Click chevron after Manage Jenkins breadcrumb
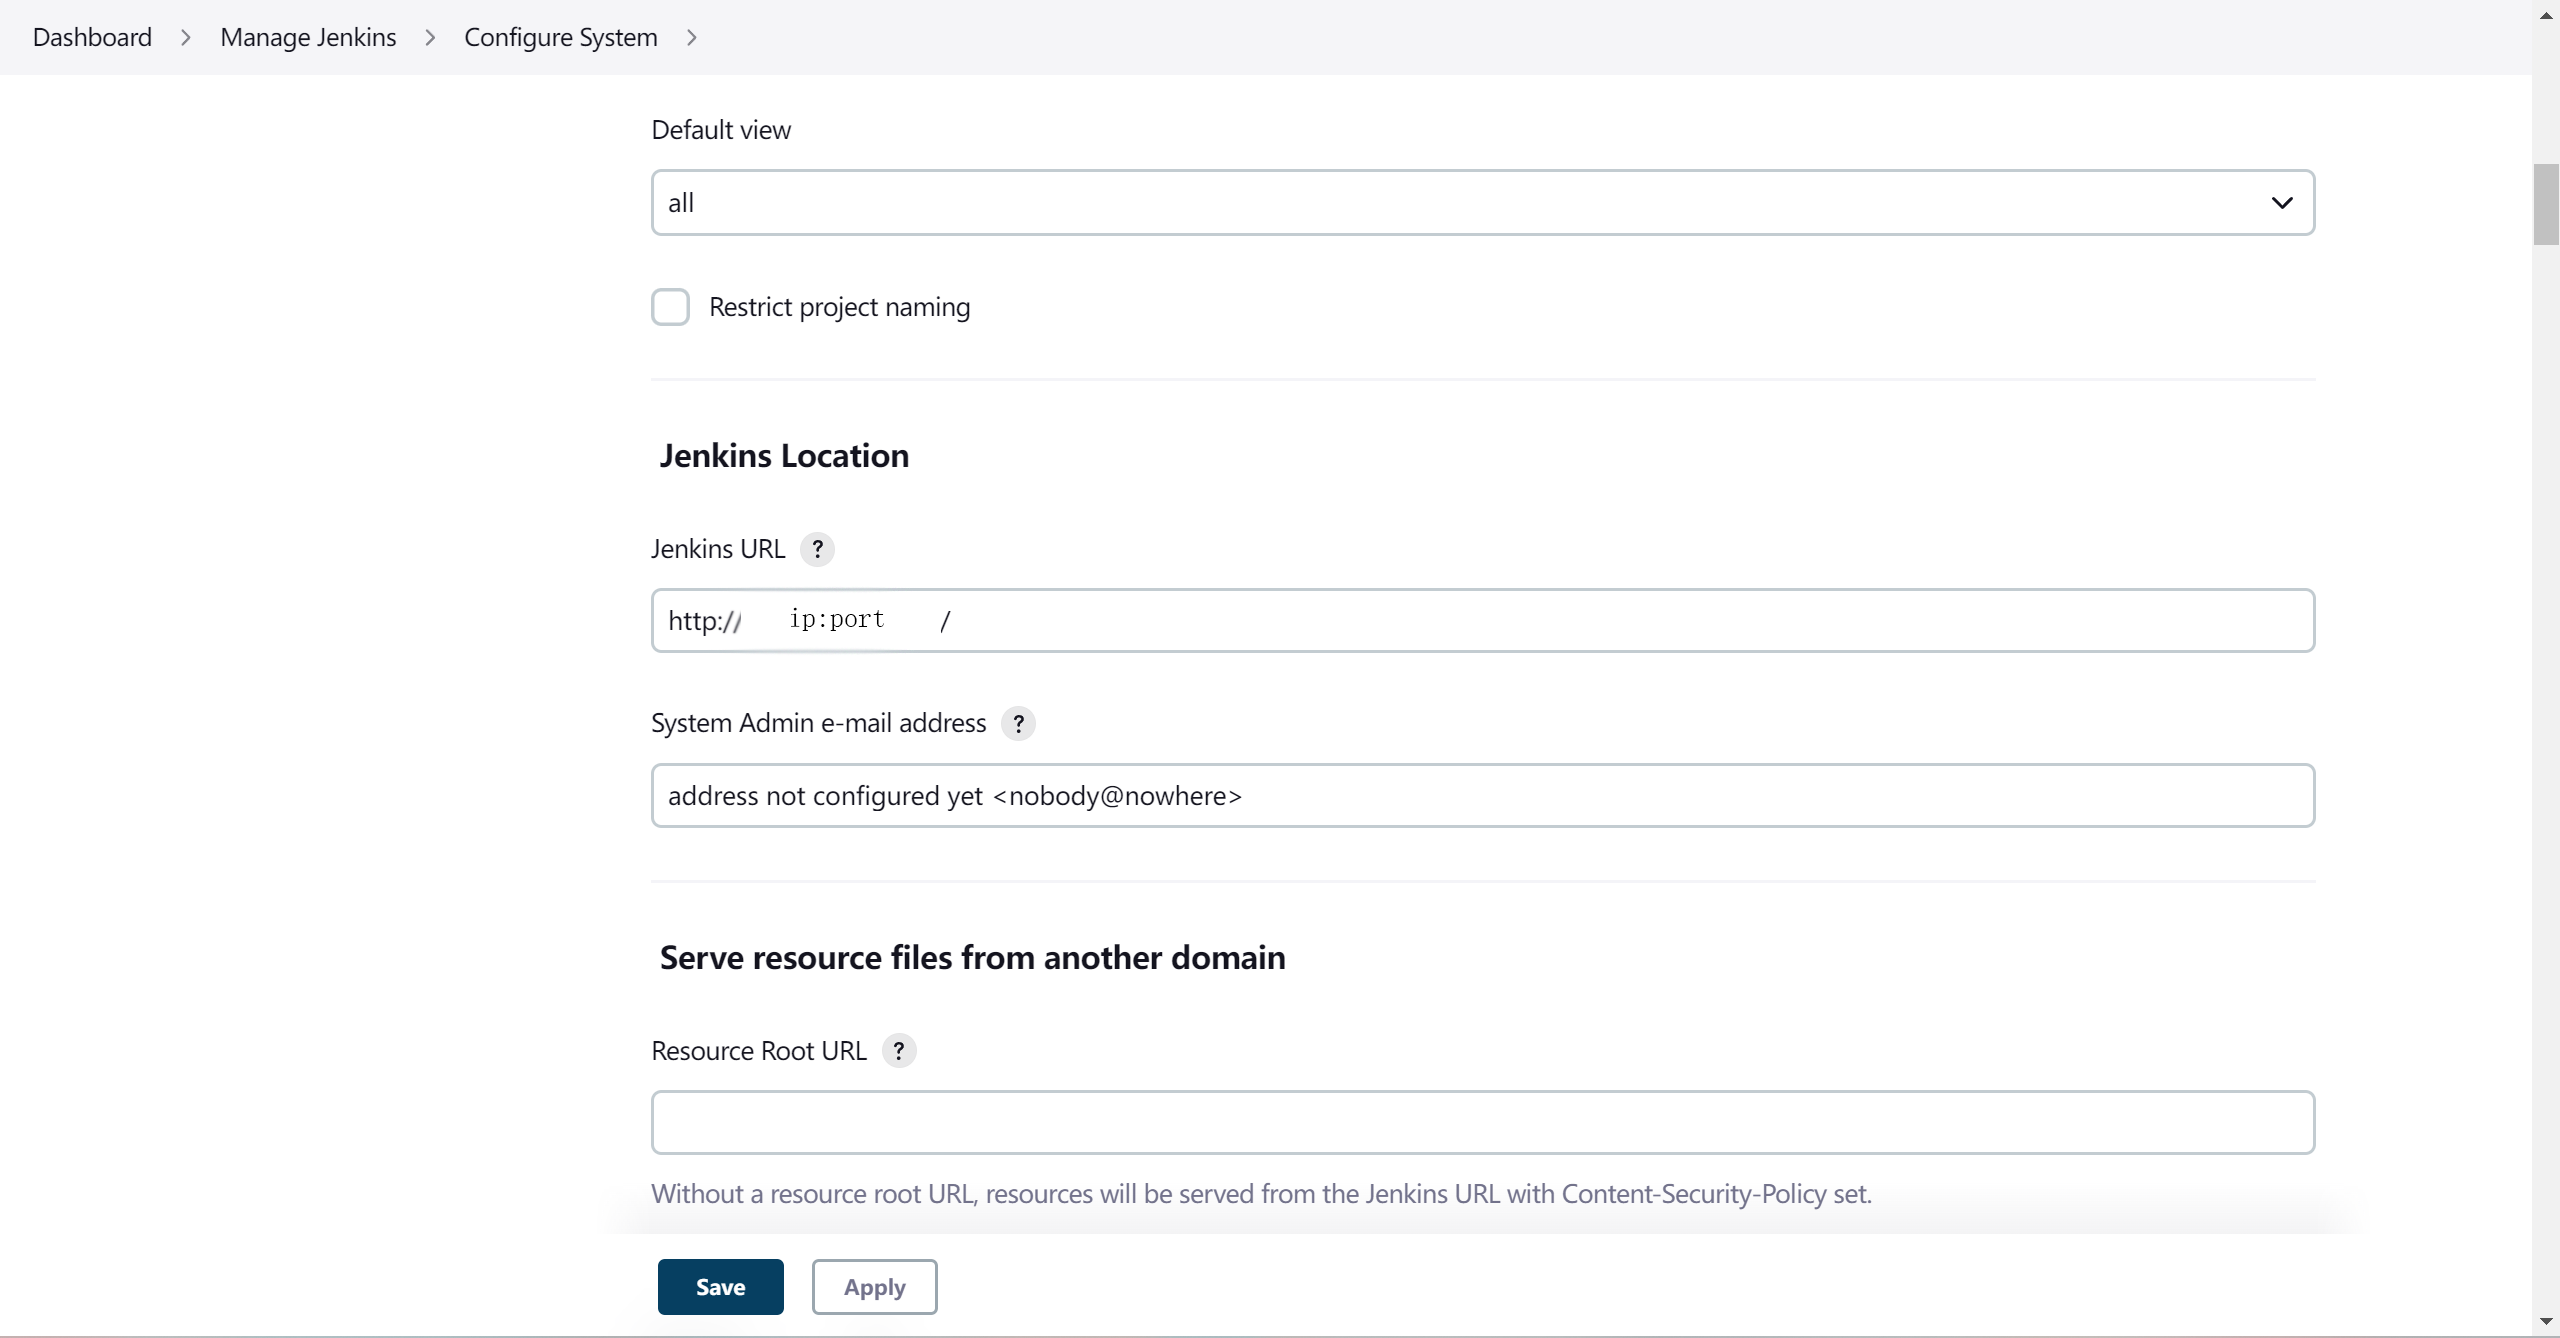Screen dimensions: 2560x1338 pos(430,37)
